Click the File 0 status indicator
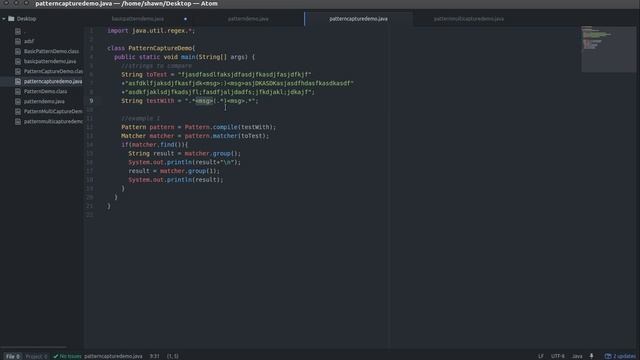This screenshot has height=360, width=640. click(13, 356)
